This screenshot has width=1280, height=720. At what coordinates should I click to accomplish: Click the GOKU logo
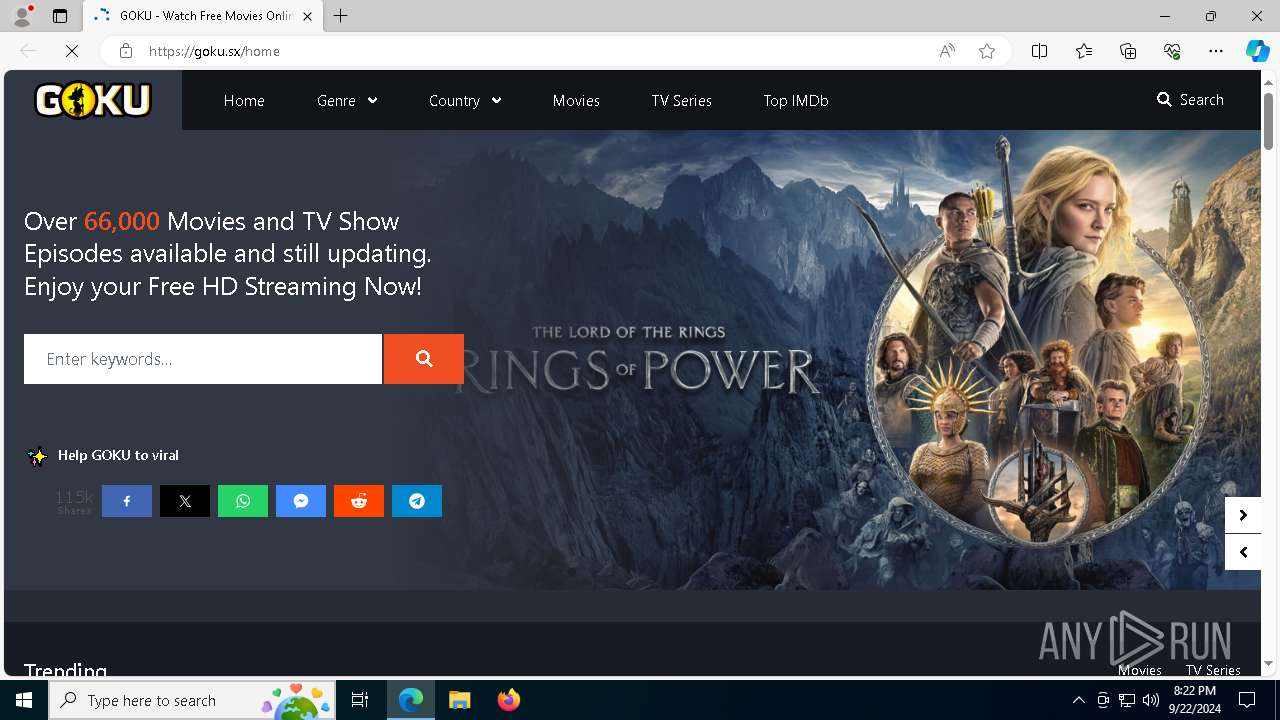[x=93, y=100]
